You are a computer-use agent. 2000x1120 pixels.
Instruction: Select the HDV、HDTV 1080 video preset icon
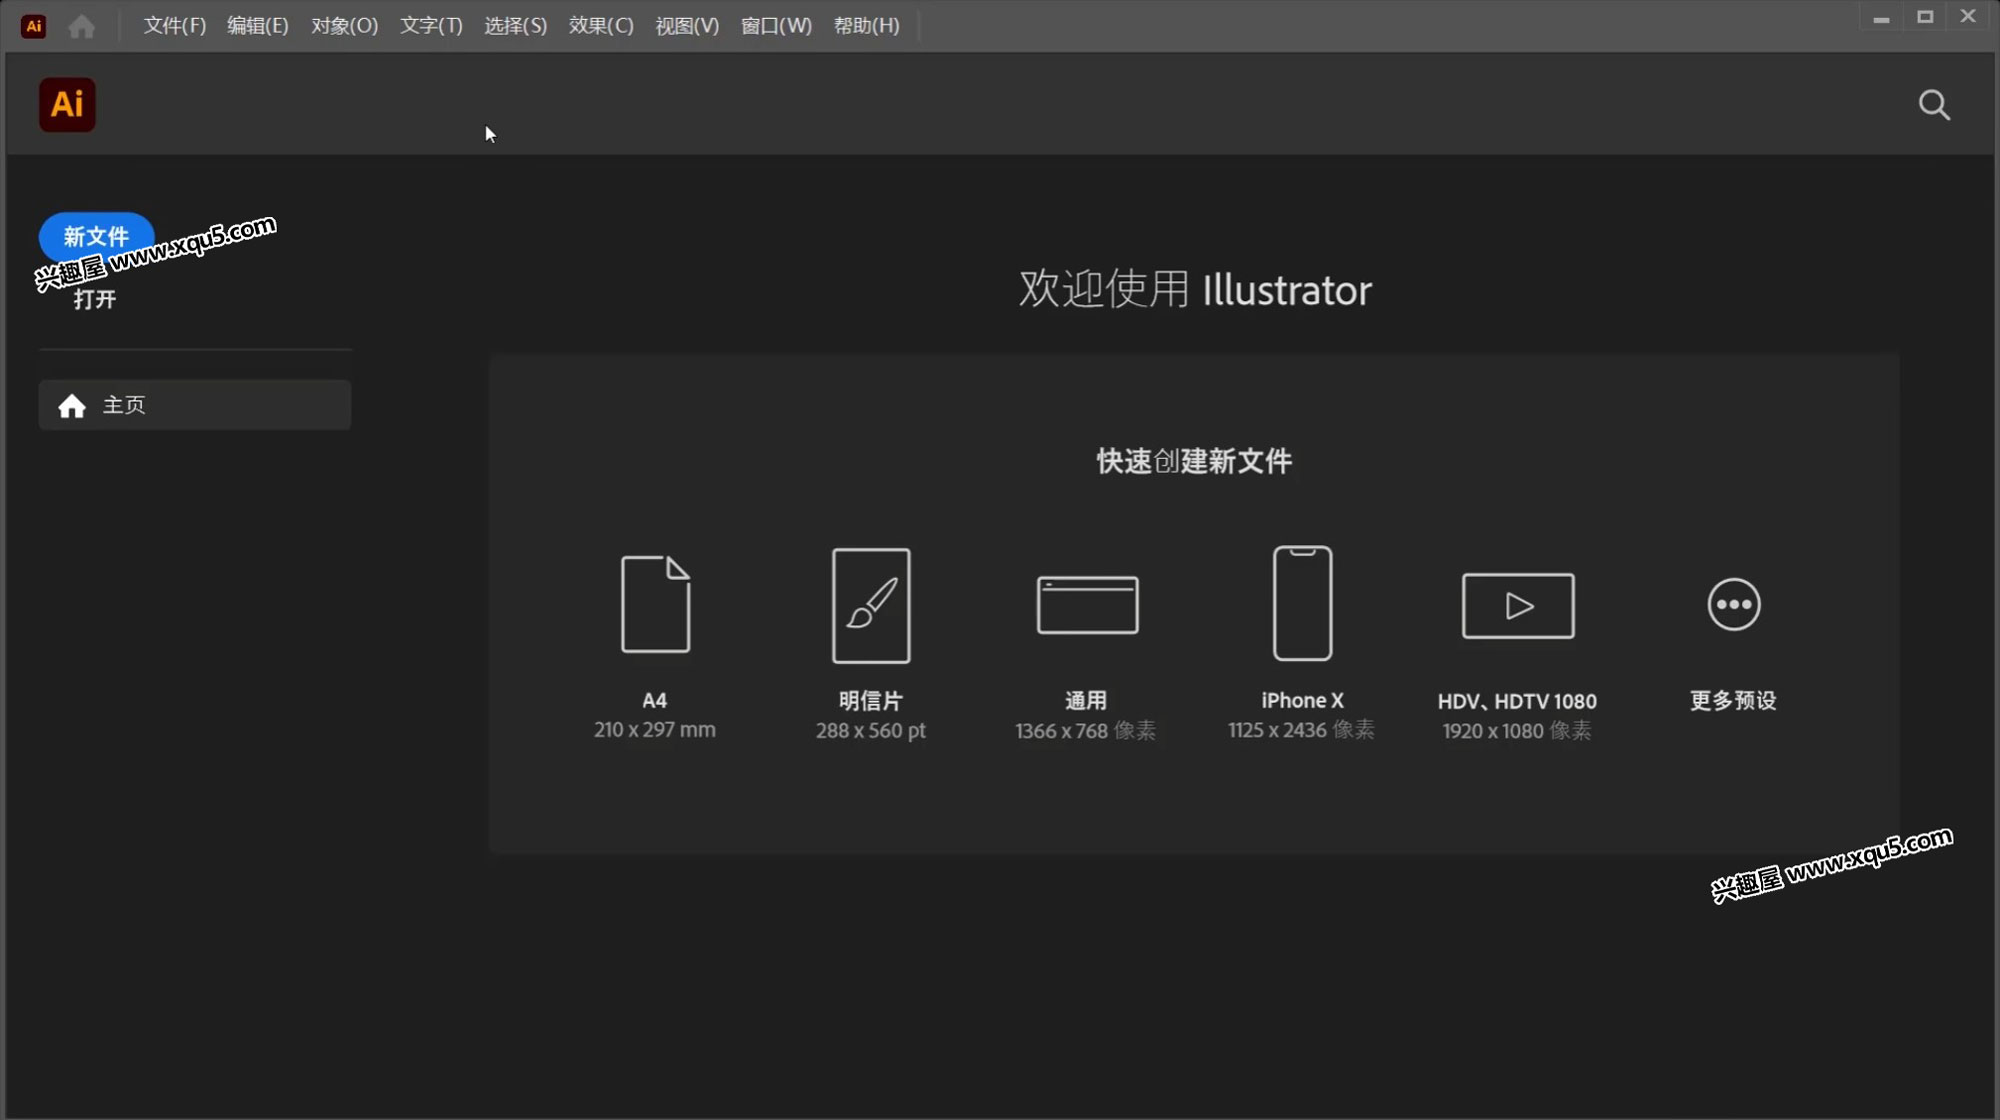(x=1518, y=605)
